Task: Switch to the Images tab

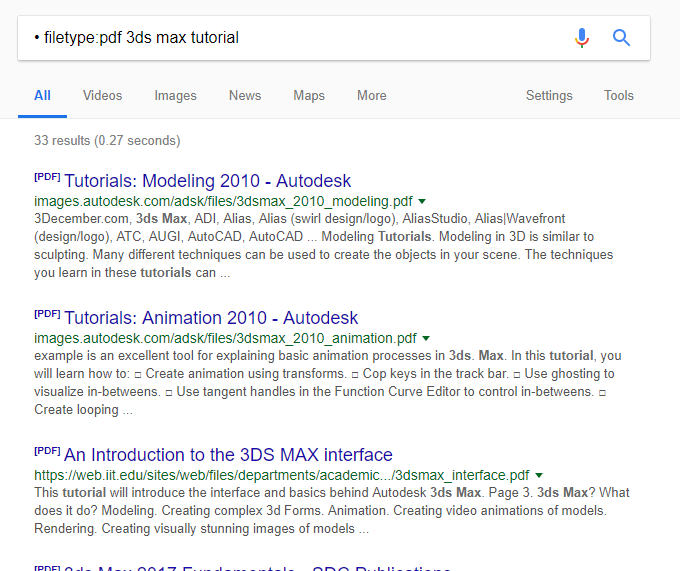Action: coord(175,95)
